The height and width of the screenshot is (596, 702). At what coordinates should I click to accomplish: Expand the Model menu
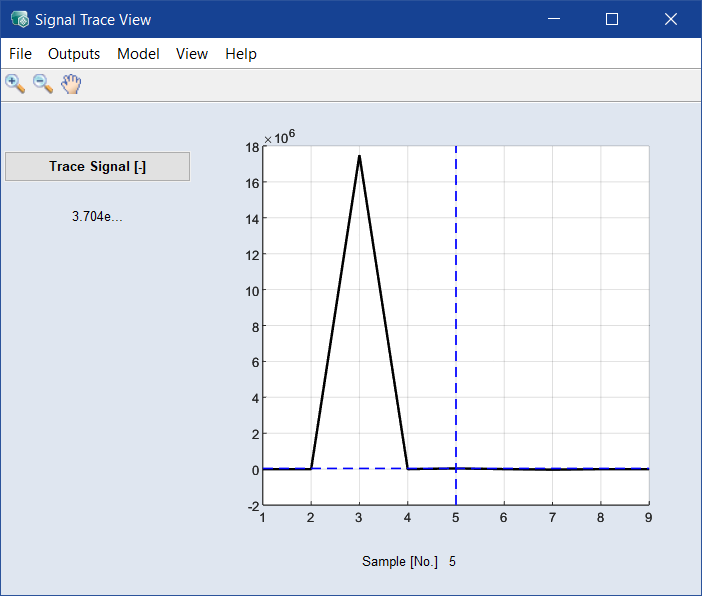pyautogui.click(x=138, y=54)
